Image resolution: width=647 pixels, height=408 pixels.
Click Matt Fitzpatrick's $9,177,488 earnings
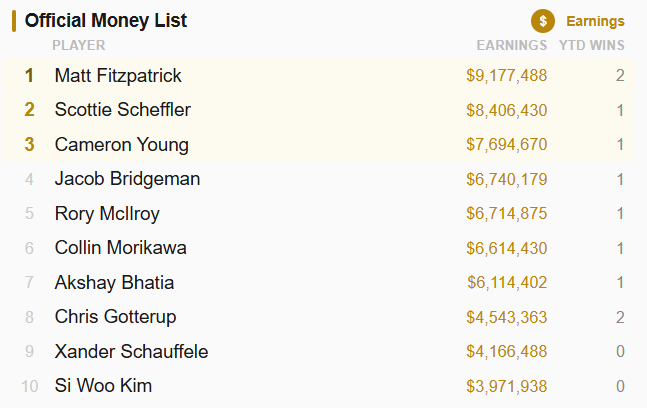click(x=506, y=75)
